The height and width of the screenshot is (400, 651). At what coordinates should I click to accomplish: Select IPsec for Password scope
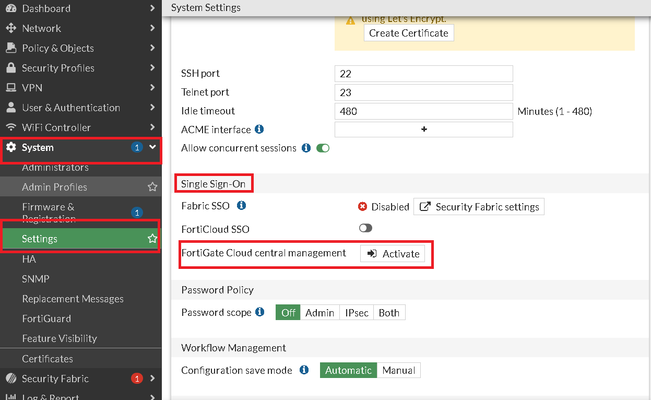point(356,313)
